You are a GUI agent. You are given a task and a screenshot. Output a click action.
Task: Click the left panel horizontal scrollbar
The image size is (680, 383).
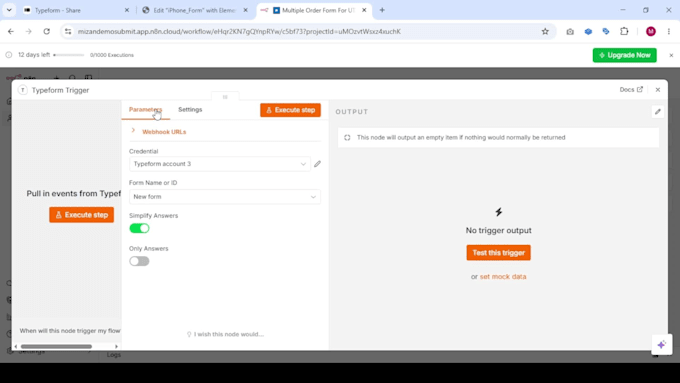tap(56, 347)
